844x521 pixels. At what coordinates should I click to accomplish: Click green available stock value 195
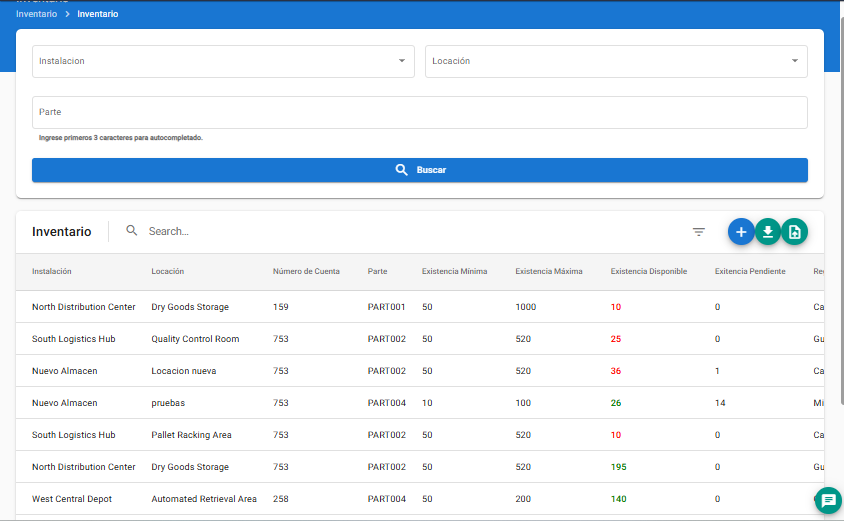tap(618, 467)
